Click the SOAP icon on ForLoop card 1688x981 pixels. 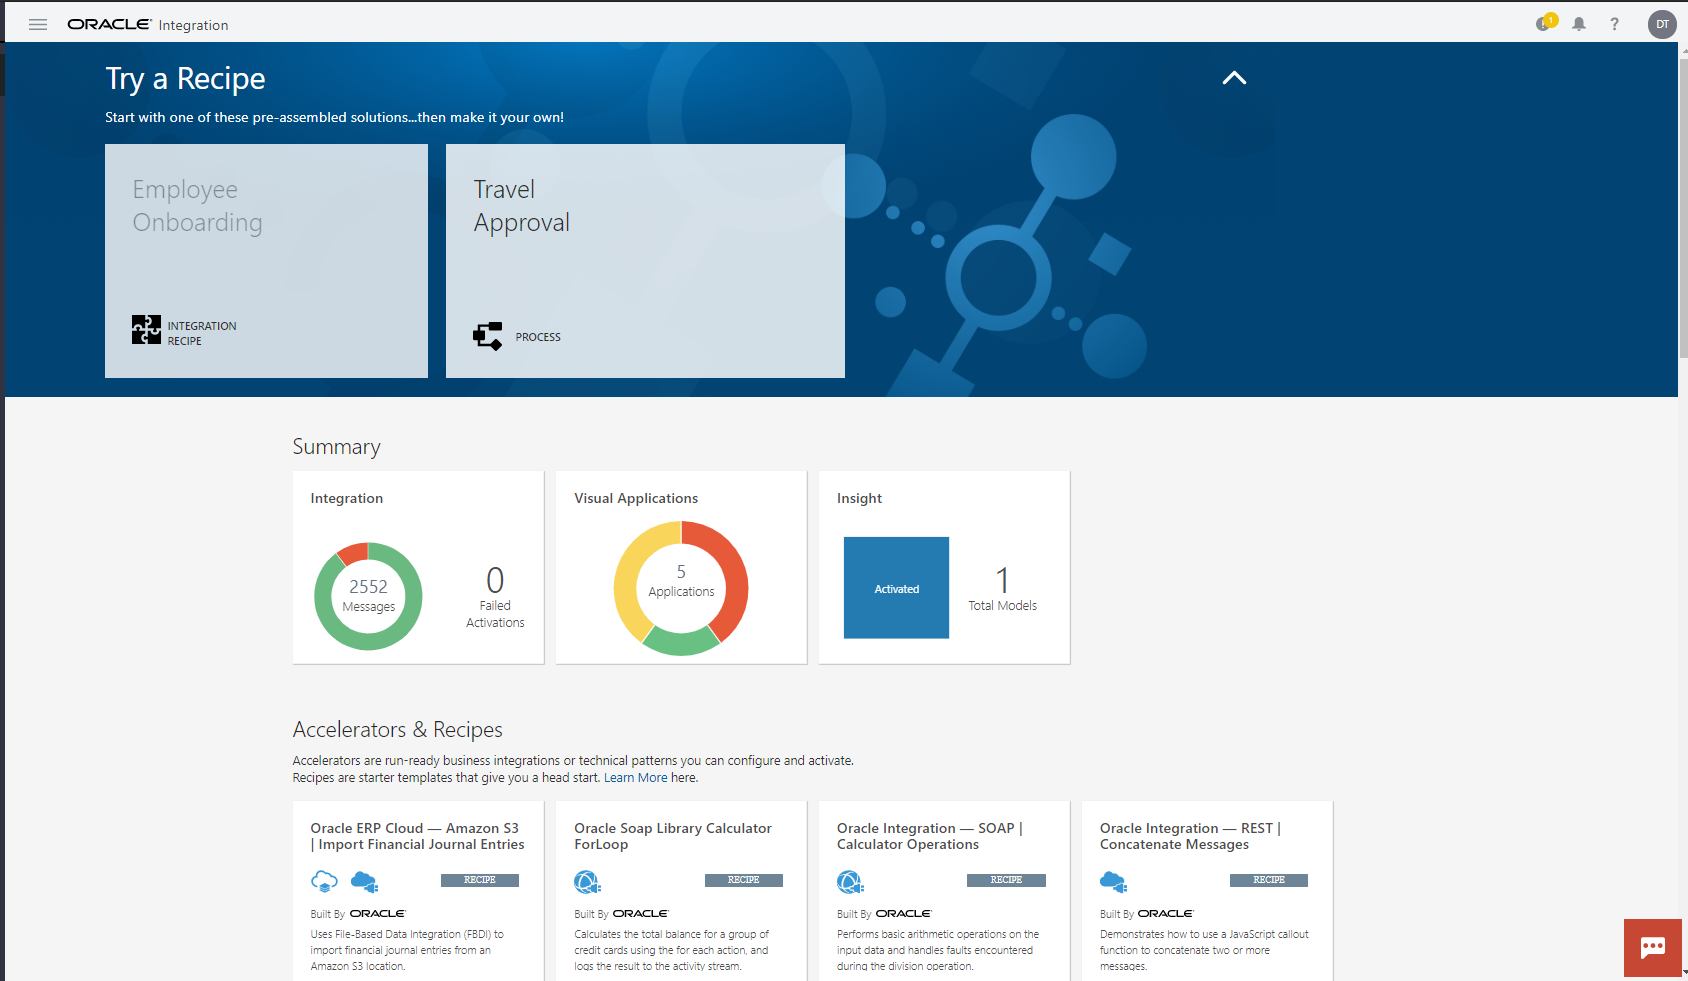tap(587, 882)
